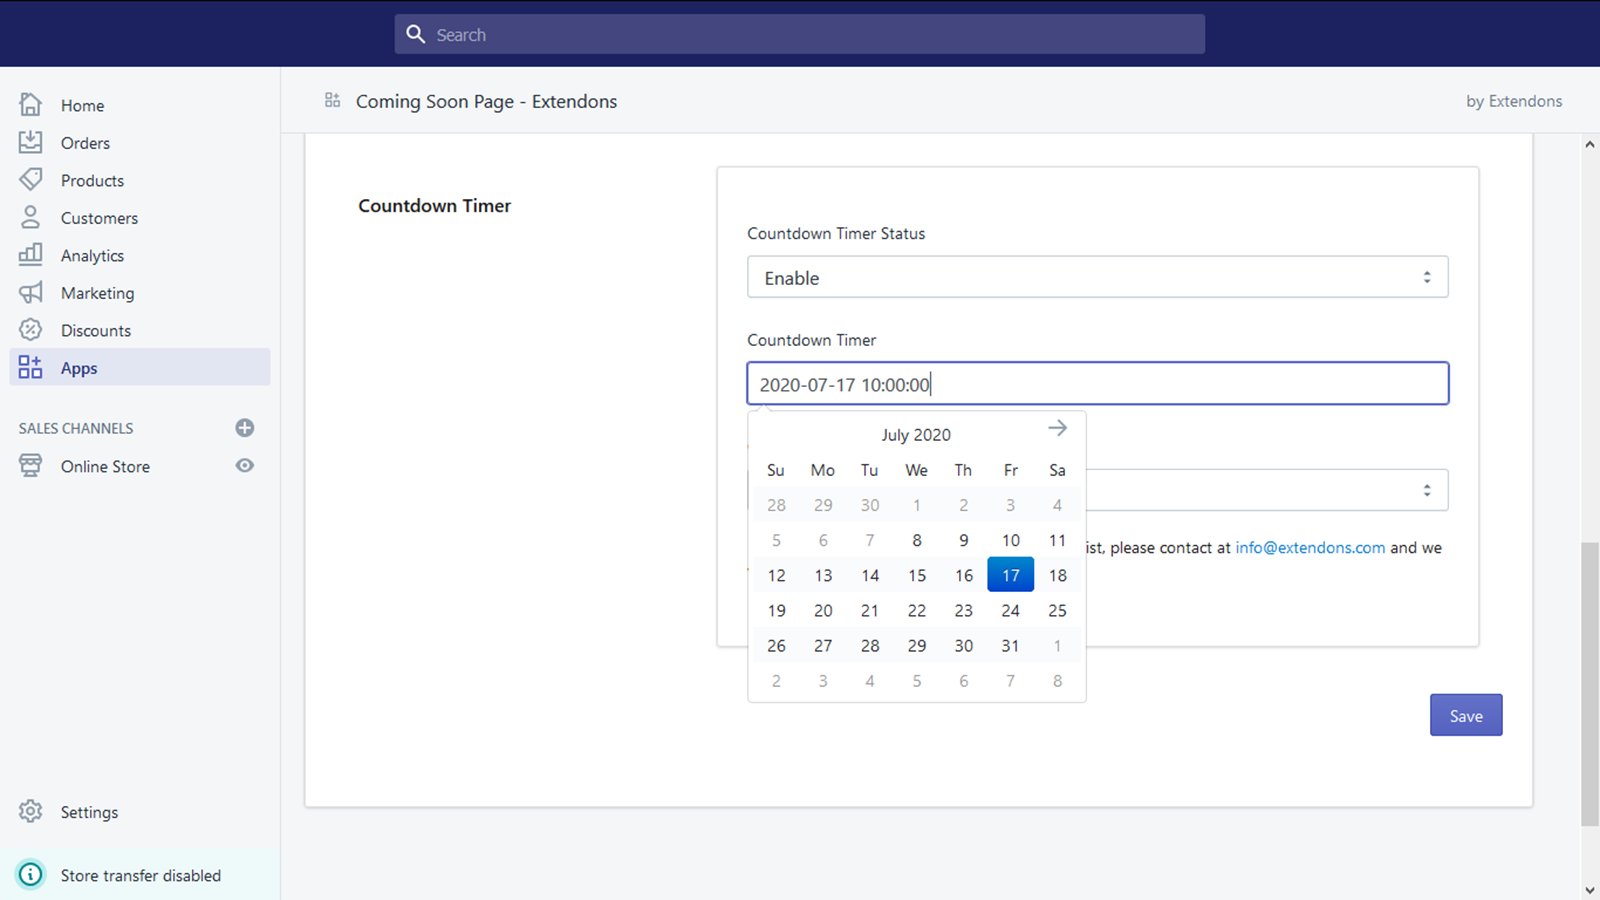
Task: Click the Orders inbox icon
Action: [31, 142]
